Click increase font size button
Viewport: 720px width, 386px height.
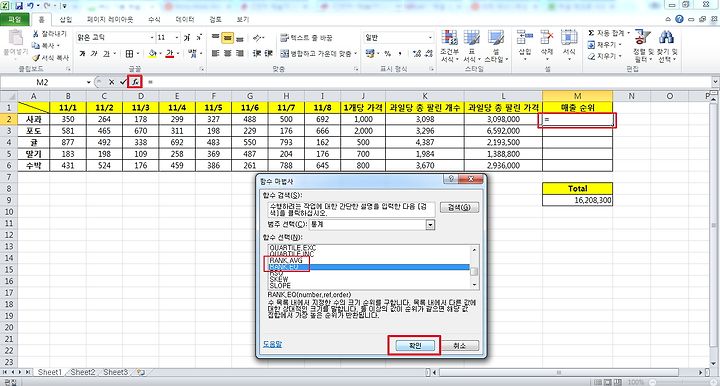[x=187, y=38]
